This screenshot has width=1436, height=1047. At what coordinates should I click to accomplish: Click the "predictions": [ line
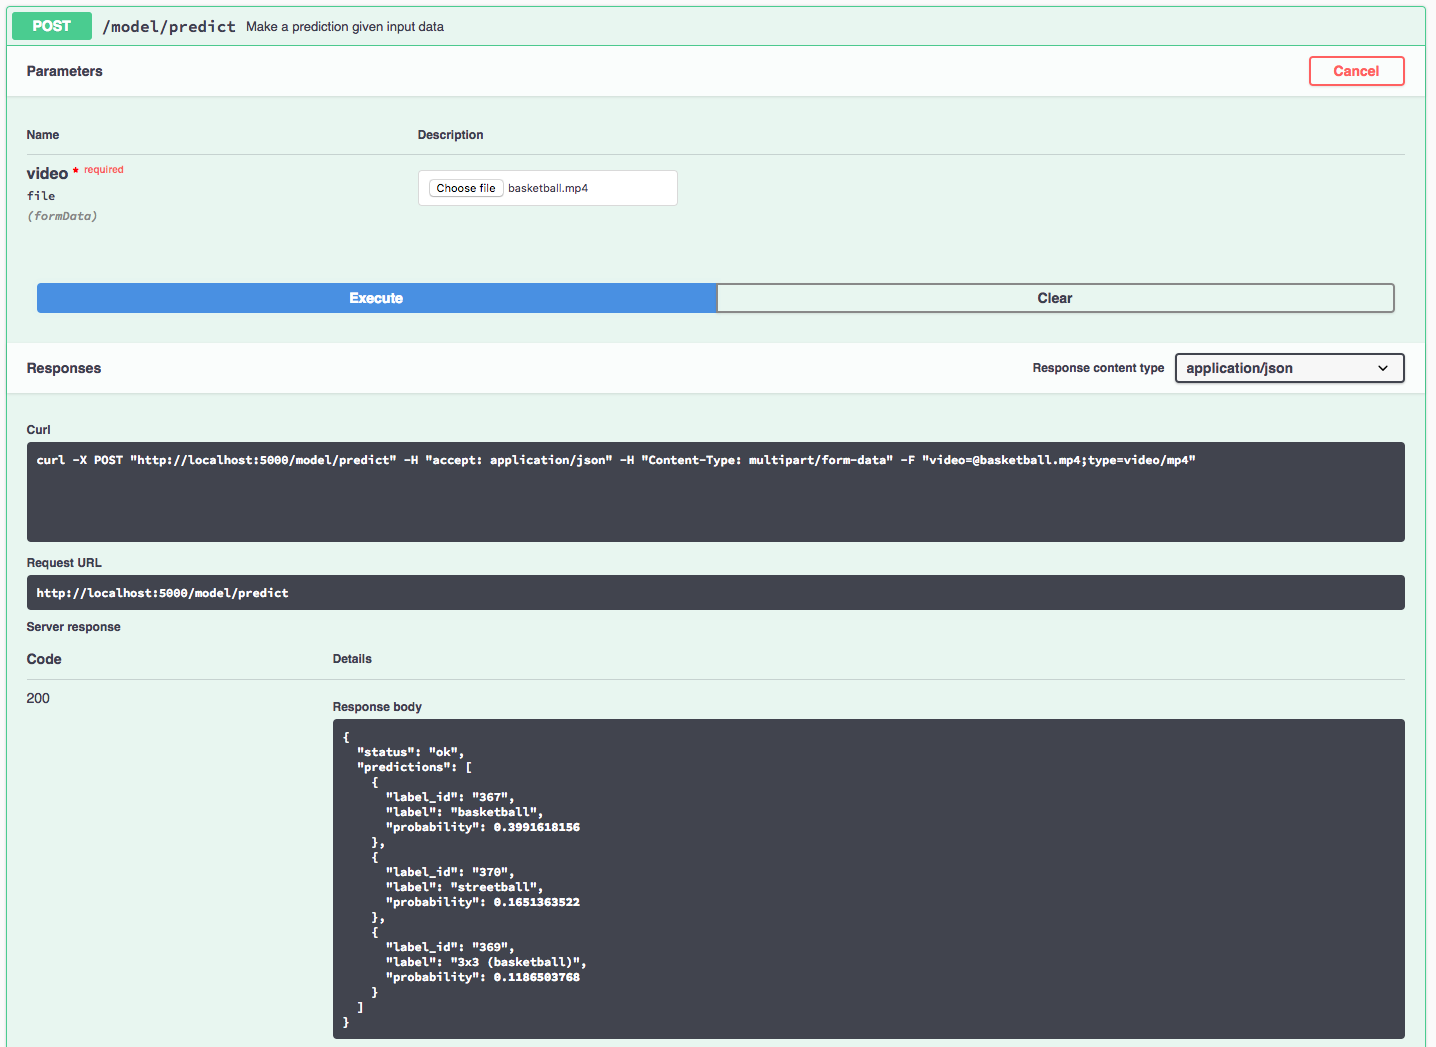click(414, 767)
